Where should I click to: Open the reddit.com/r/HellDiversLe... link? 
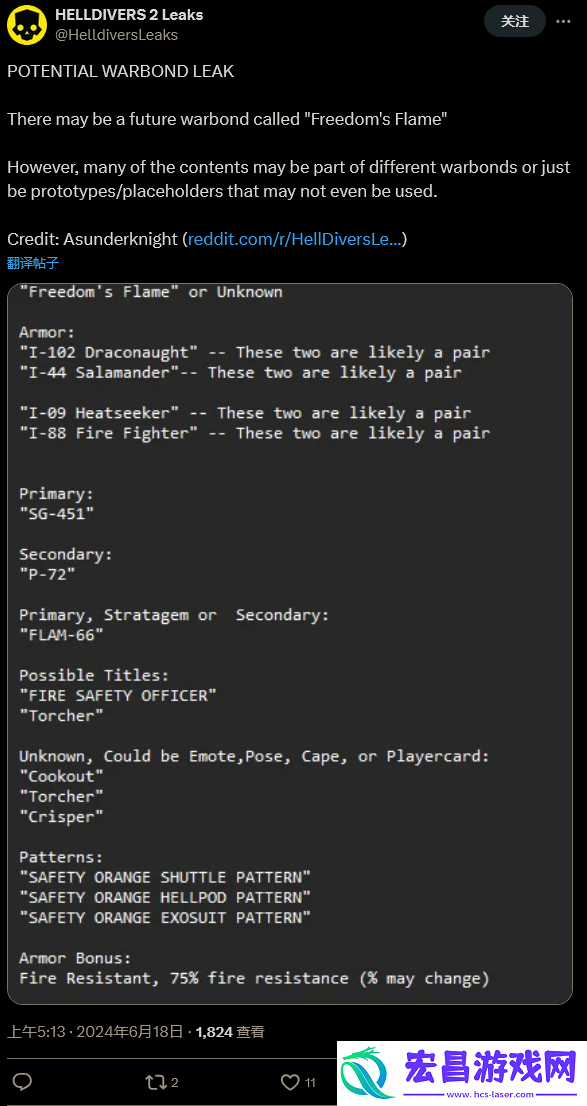pos(295,239)
